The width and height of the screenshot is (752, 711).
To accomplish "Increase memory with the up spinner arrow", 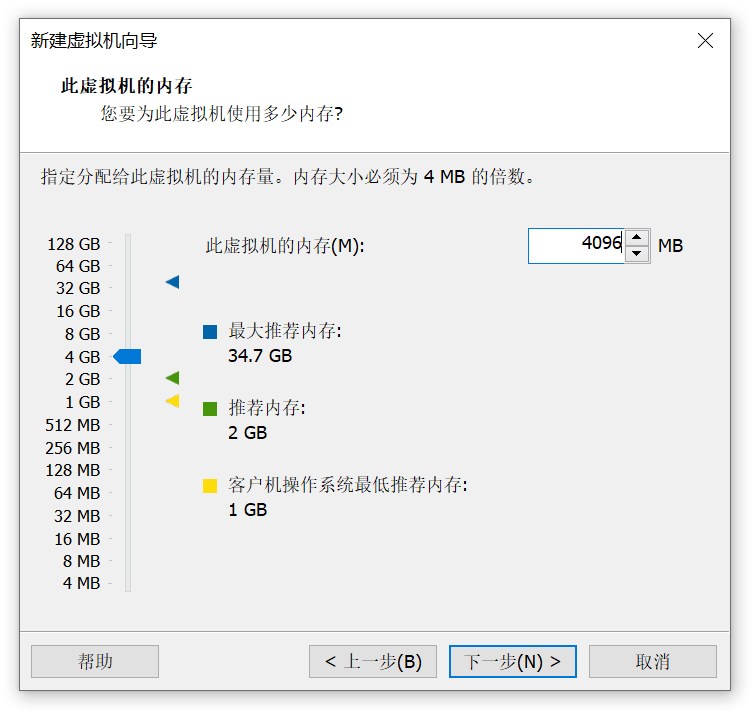I will 636,237.
